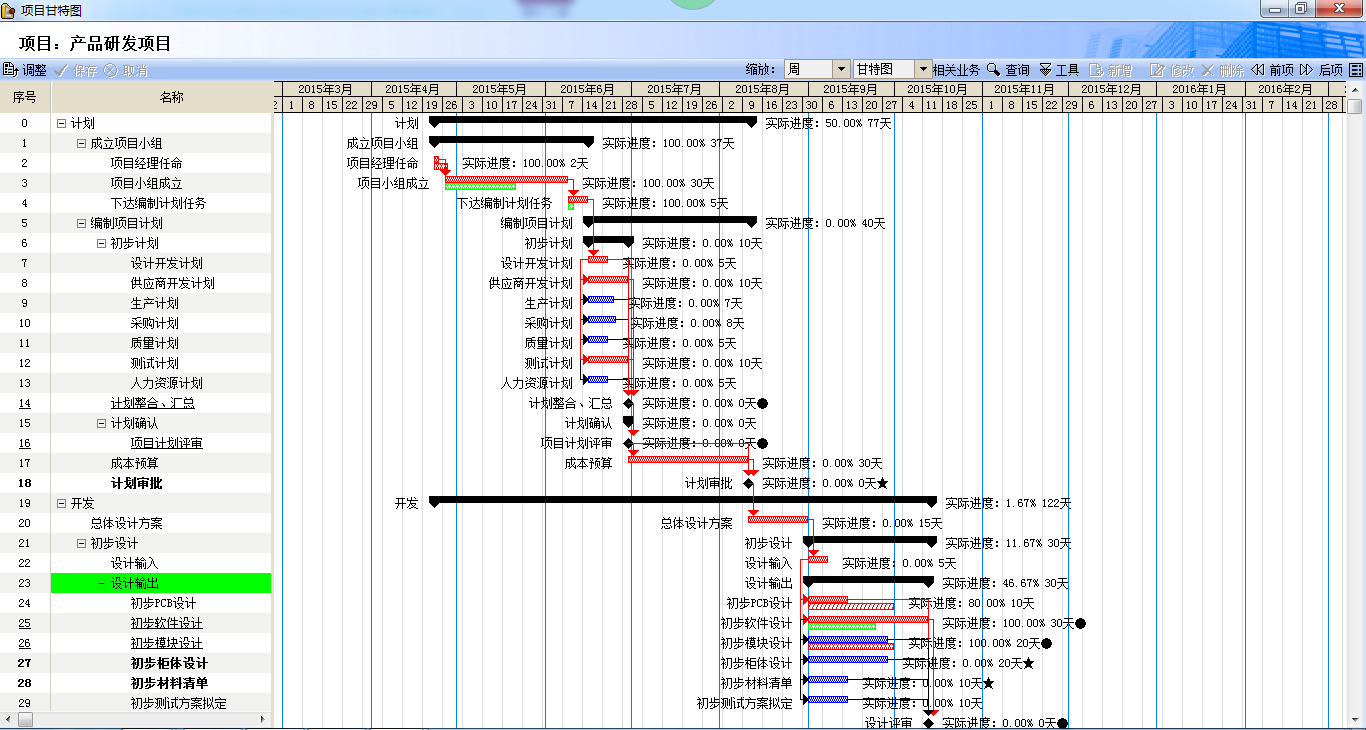
Task: Click the 名称 column header
Action: [171, 97]
